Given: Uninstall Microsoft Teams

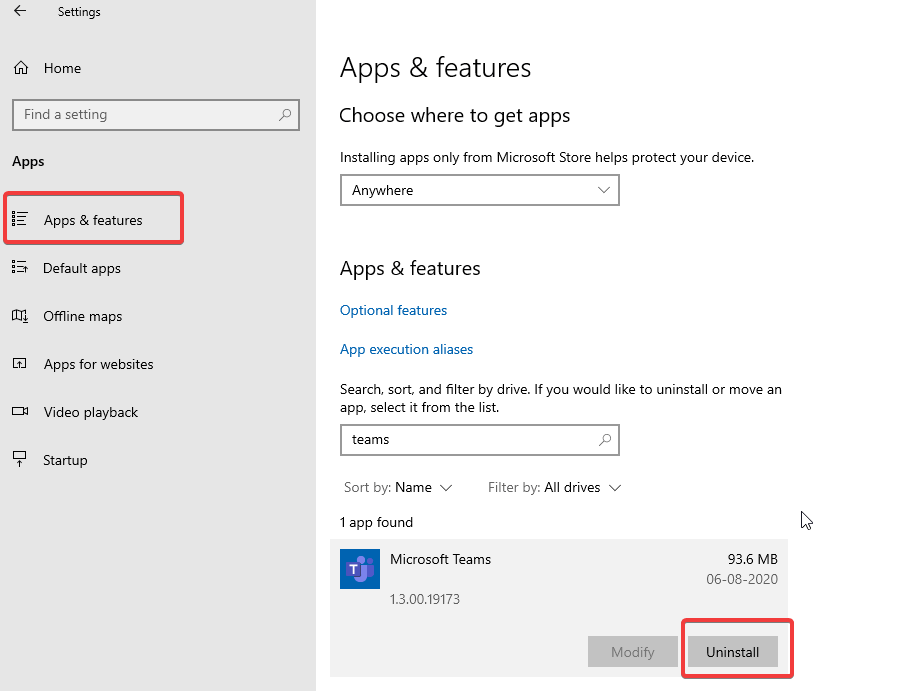Looking at the screenshot, I should pos(734,651).
